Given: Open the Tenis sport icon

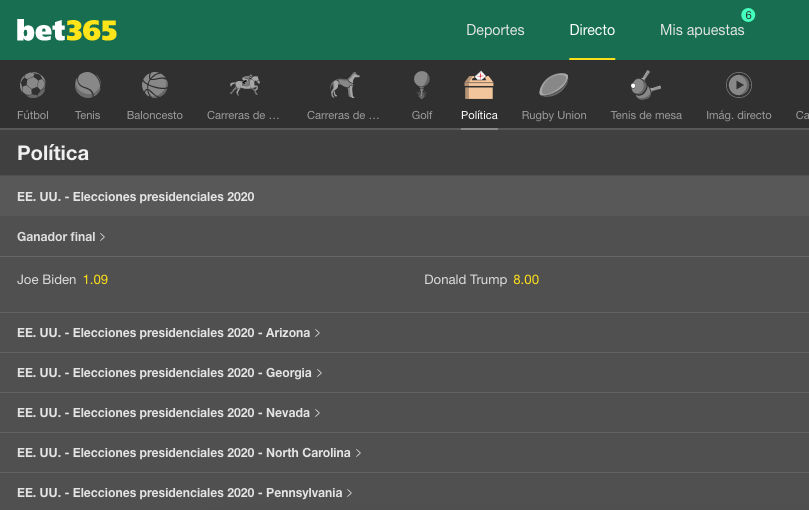Looking at the screenshot, I should [x=87, y=86].
